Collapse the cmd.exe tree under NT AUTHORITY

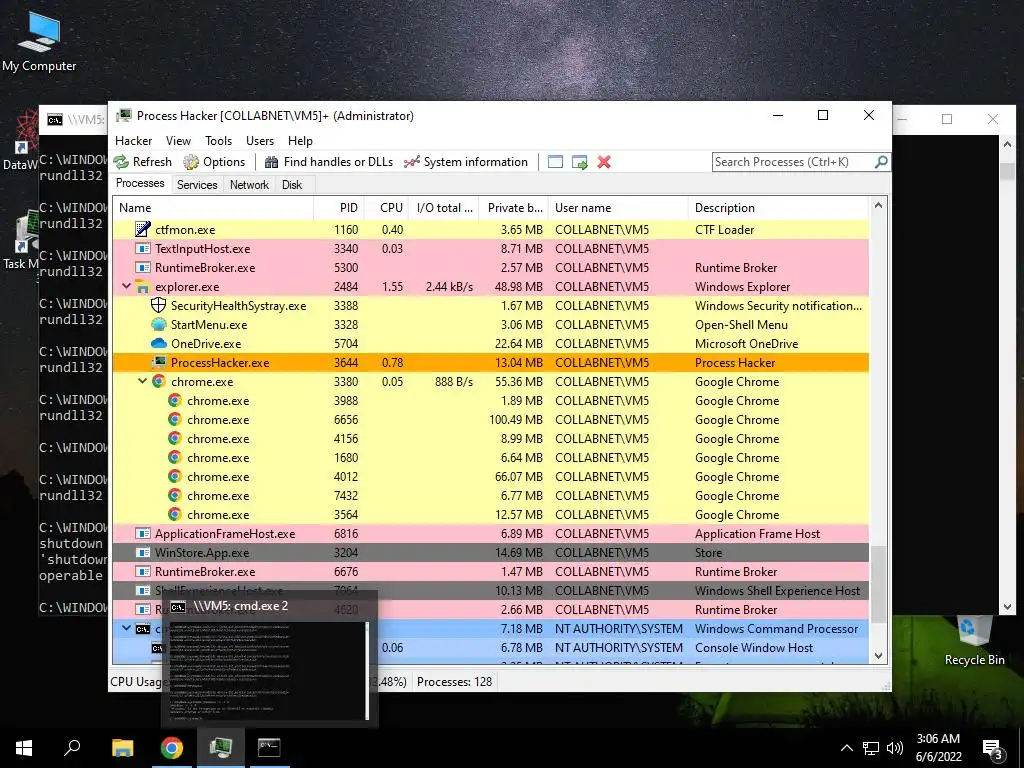click(126, 628)
